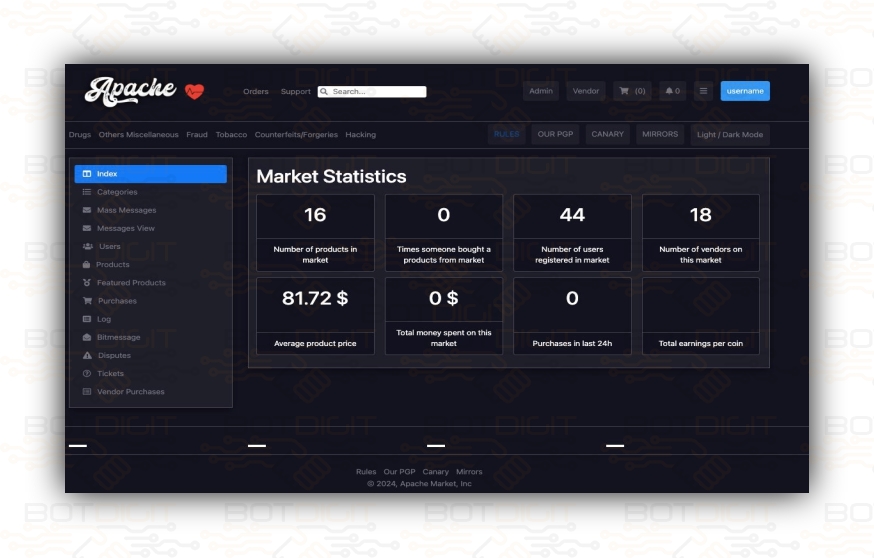This screenshot has width=874, height=558.
Task: Click the Tickets question mark icon
Action: pos(87,373)
